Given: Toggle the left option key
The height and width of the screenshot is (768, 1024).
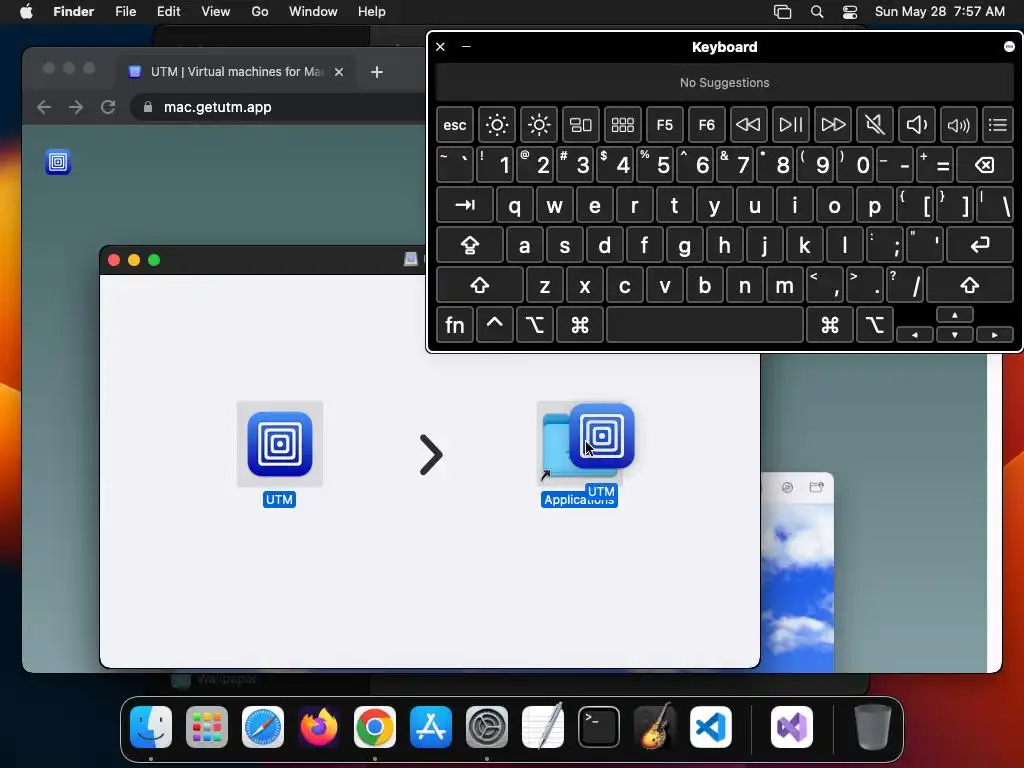Looking at the screenshot, I should (x=534, y=325).
